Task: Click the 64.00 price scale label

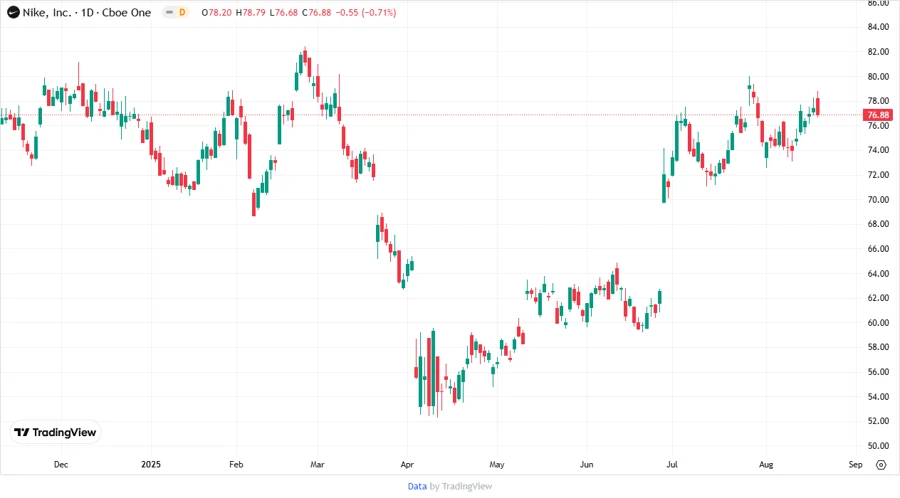Action: tap(878, 273)
